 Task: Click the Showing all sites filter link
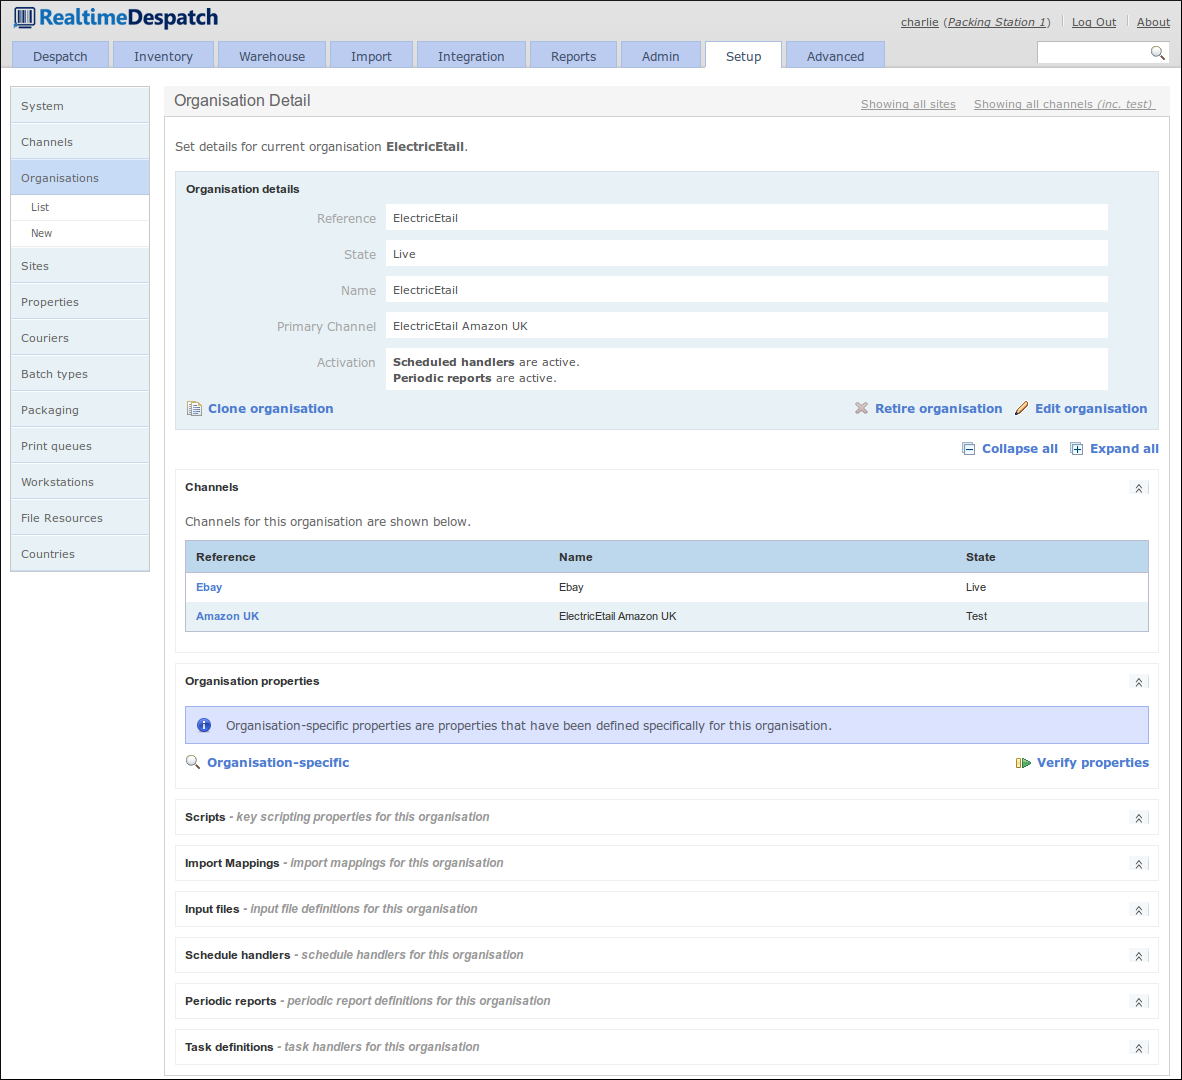(908, 104)
